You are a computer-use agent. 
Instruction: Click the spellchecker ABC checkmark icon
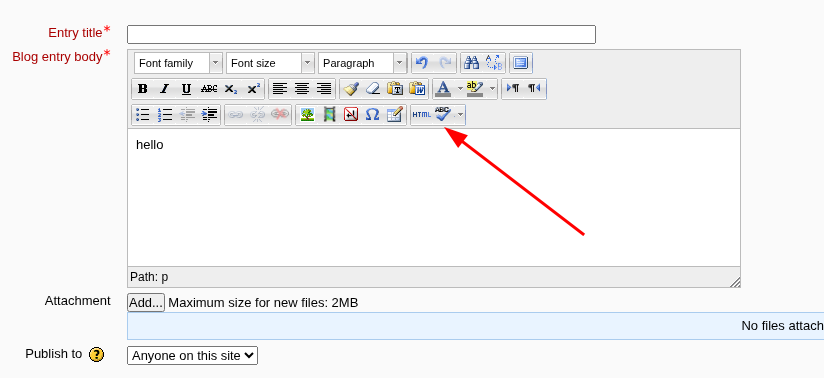[x=443, y=115]
